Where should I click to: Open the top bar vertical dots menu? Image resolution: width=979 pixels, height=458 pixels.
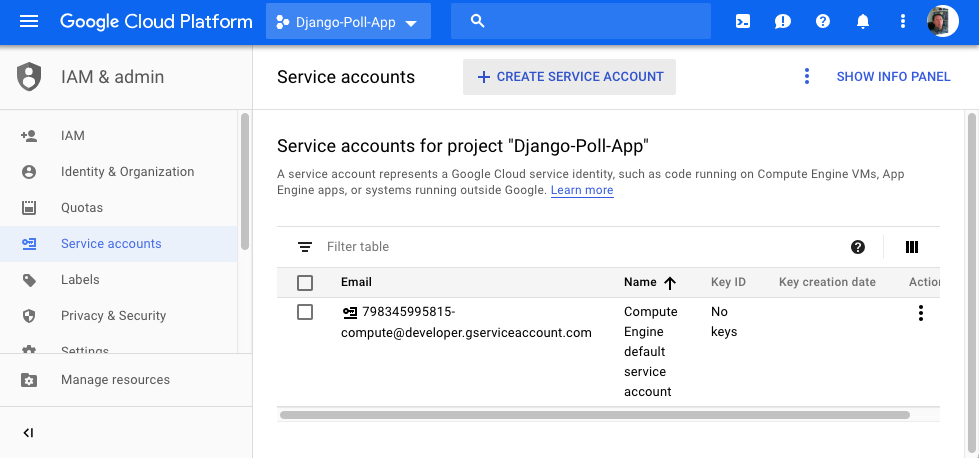[902, 22]
